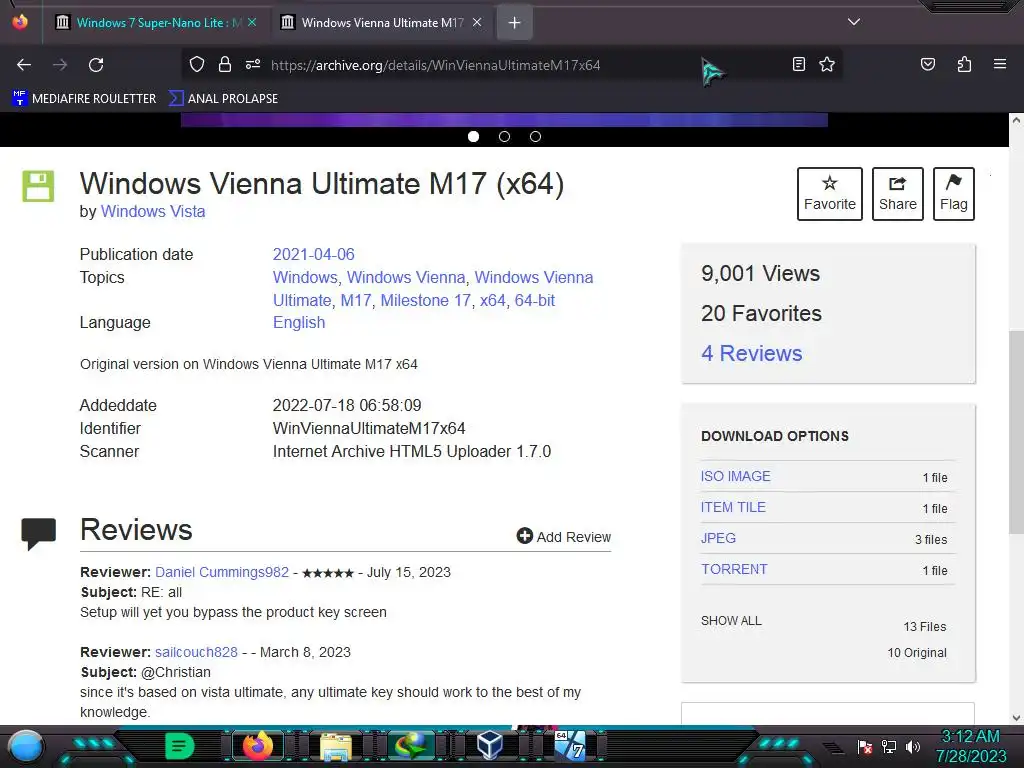Go back with the browser back arrow
Screen dimensions: 1024x768
[x=24, y=65]
